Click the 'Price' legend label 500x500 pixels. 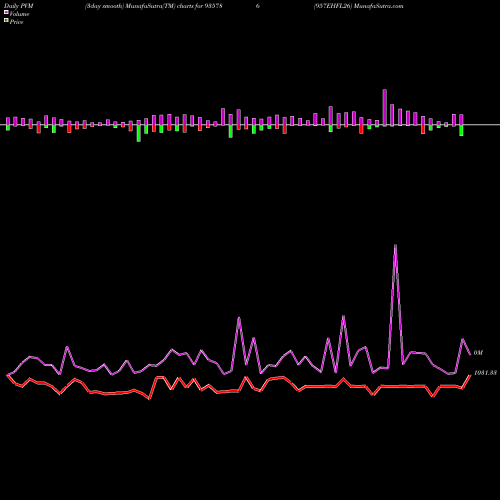[x=16, y=22]
